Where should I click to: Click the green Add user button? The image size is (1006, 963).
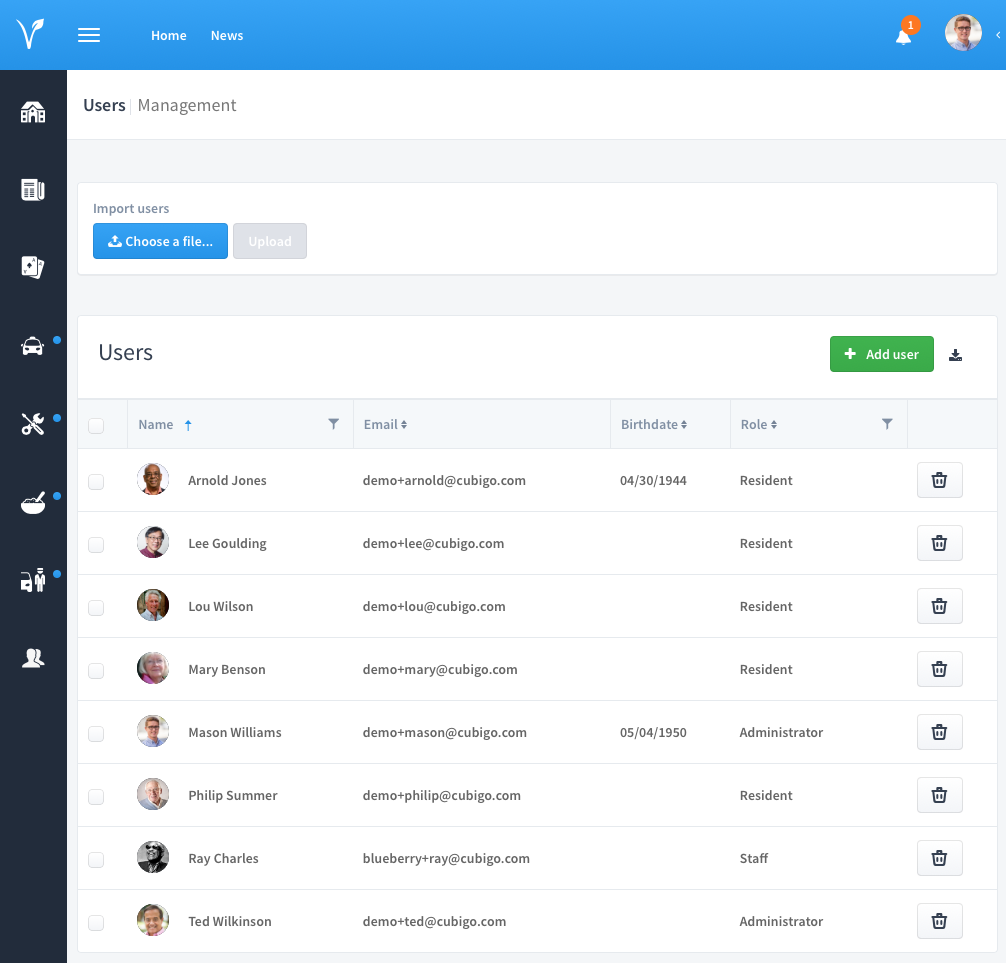(882, 354)
